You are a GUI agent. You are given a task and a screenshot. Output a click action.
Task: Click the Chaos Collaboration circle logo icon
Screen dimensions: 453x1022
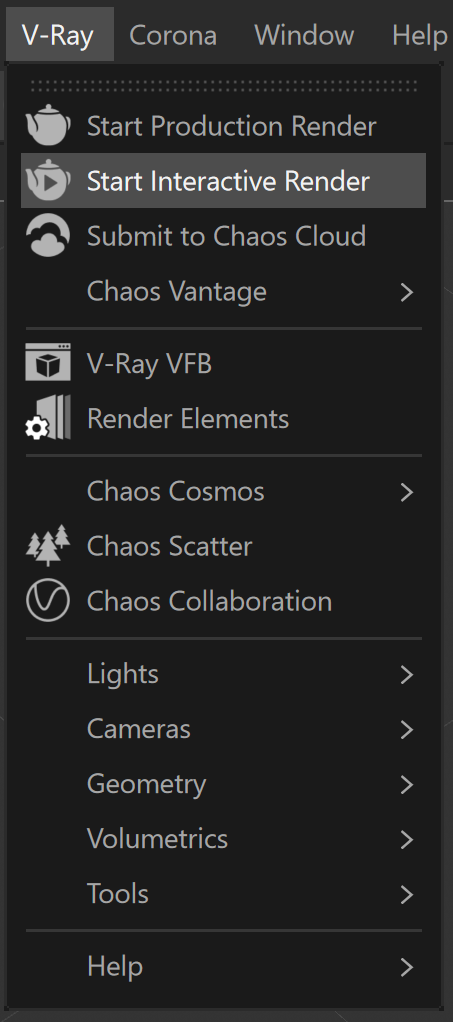(48, 600)
